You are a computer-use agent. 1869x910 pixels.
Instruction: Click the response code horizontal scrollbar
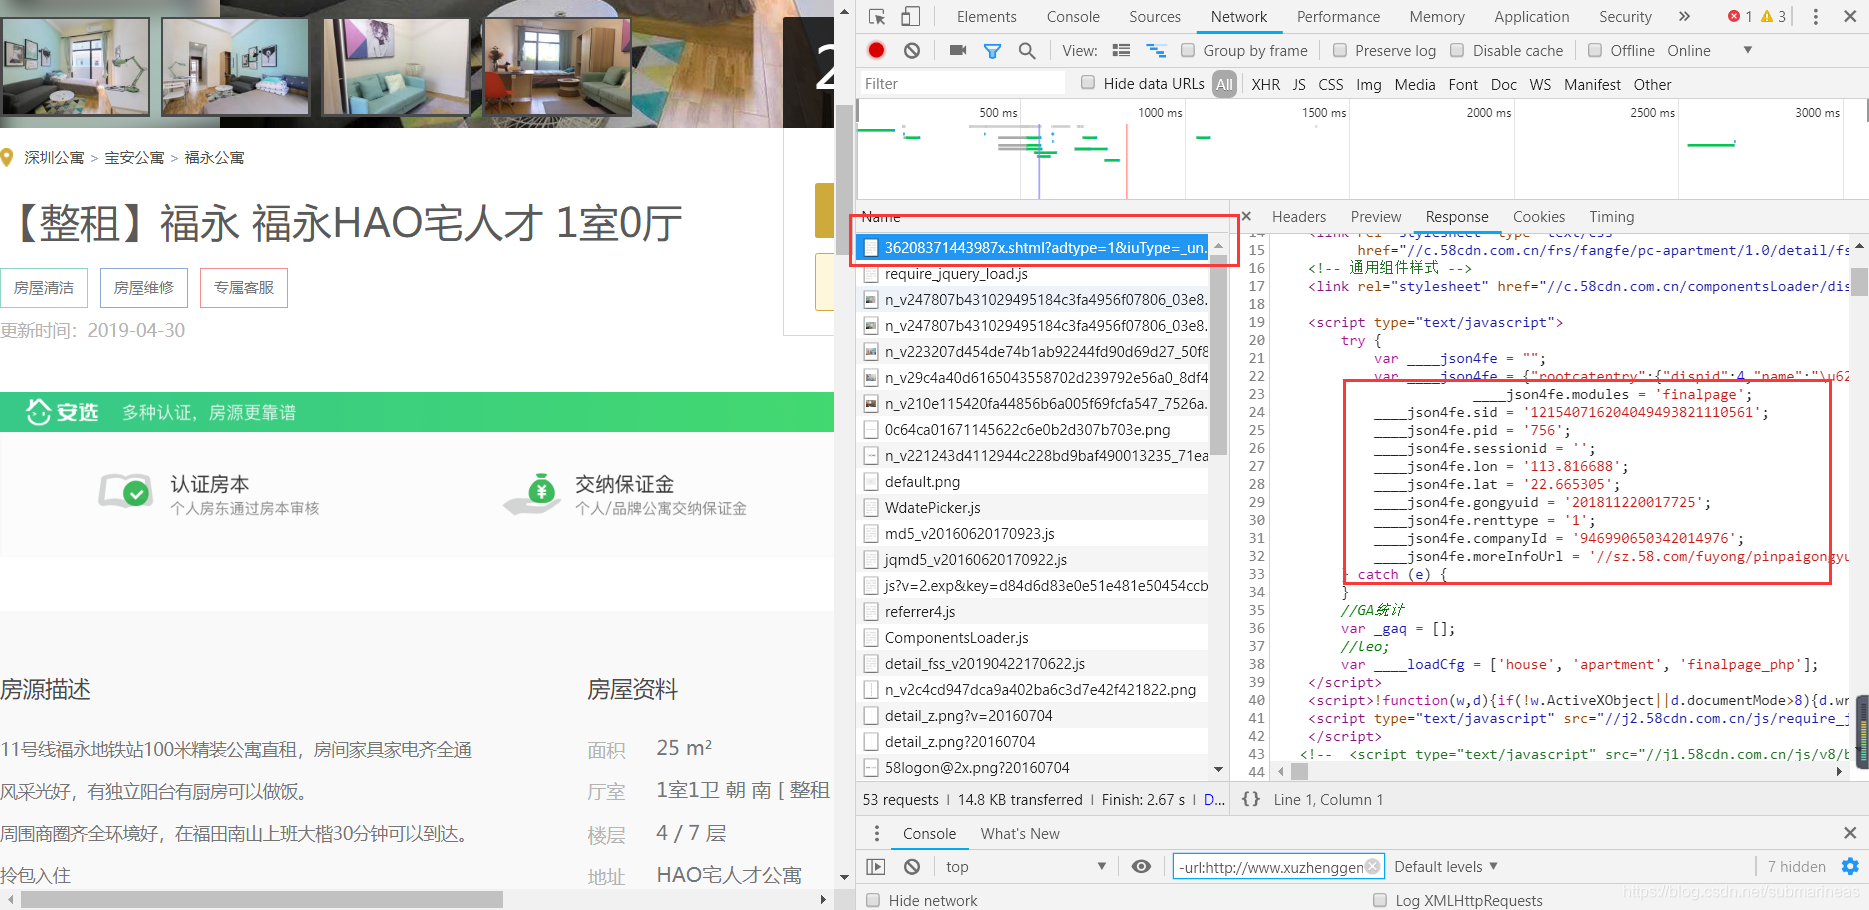tap(1300, 772)
